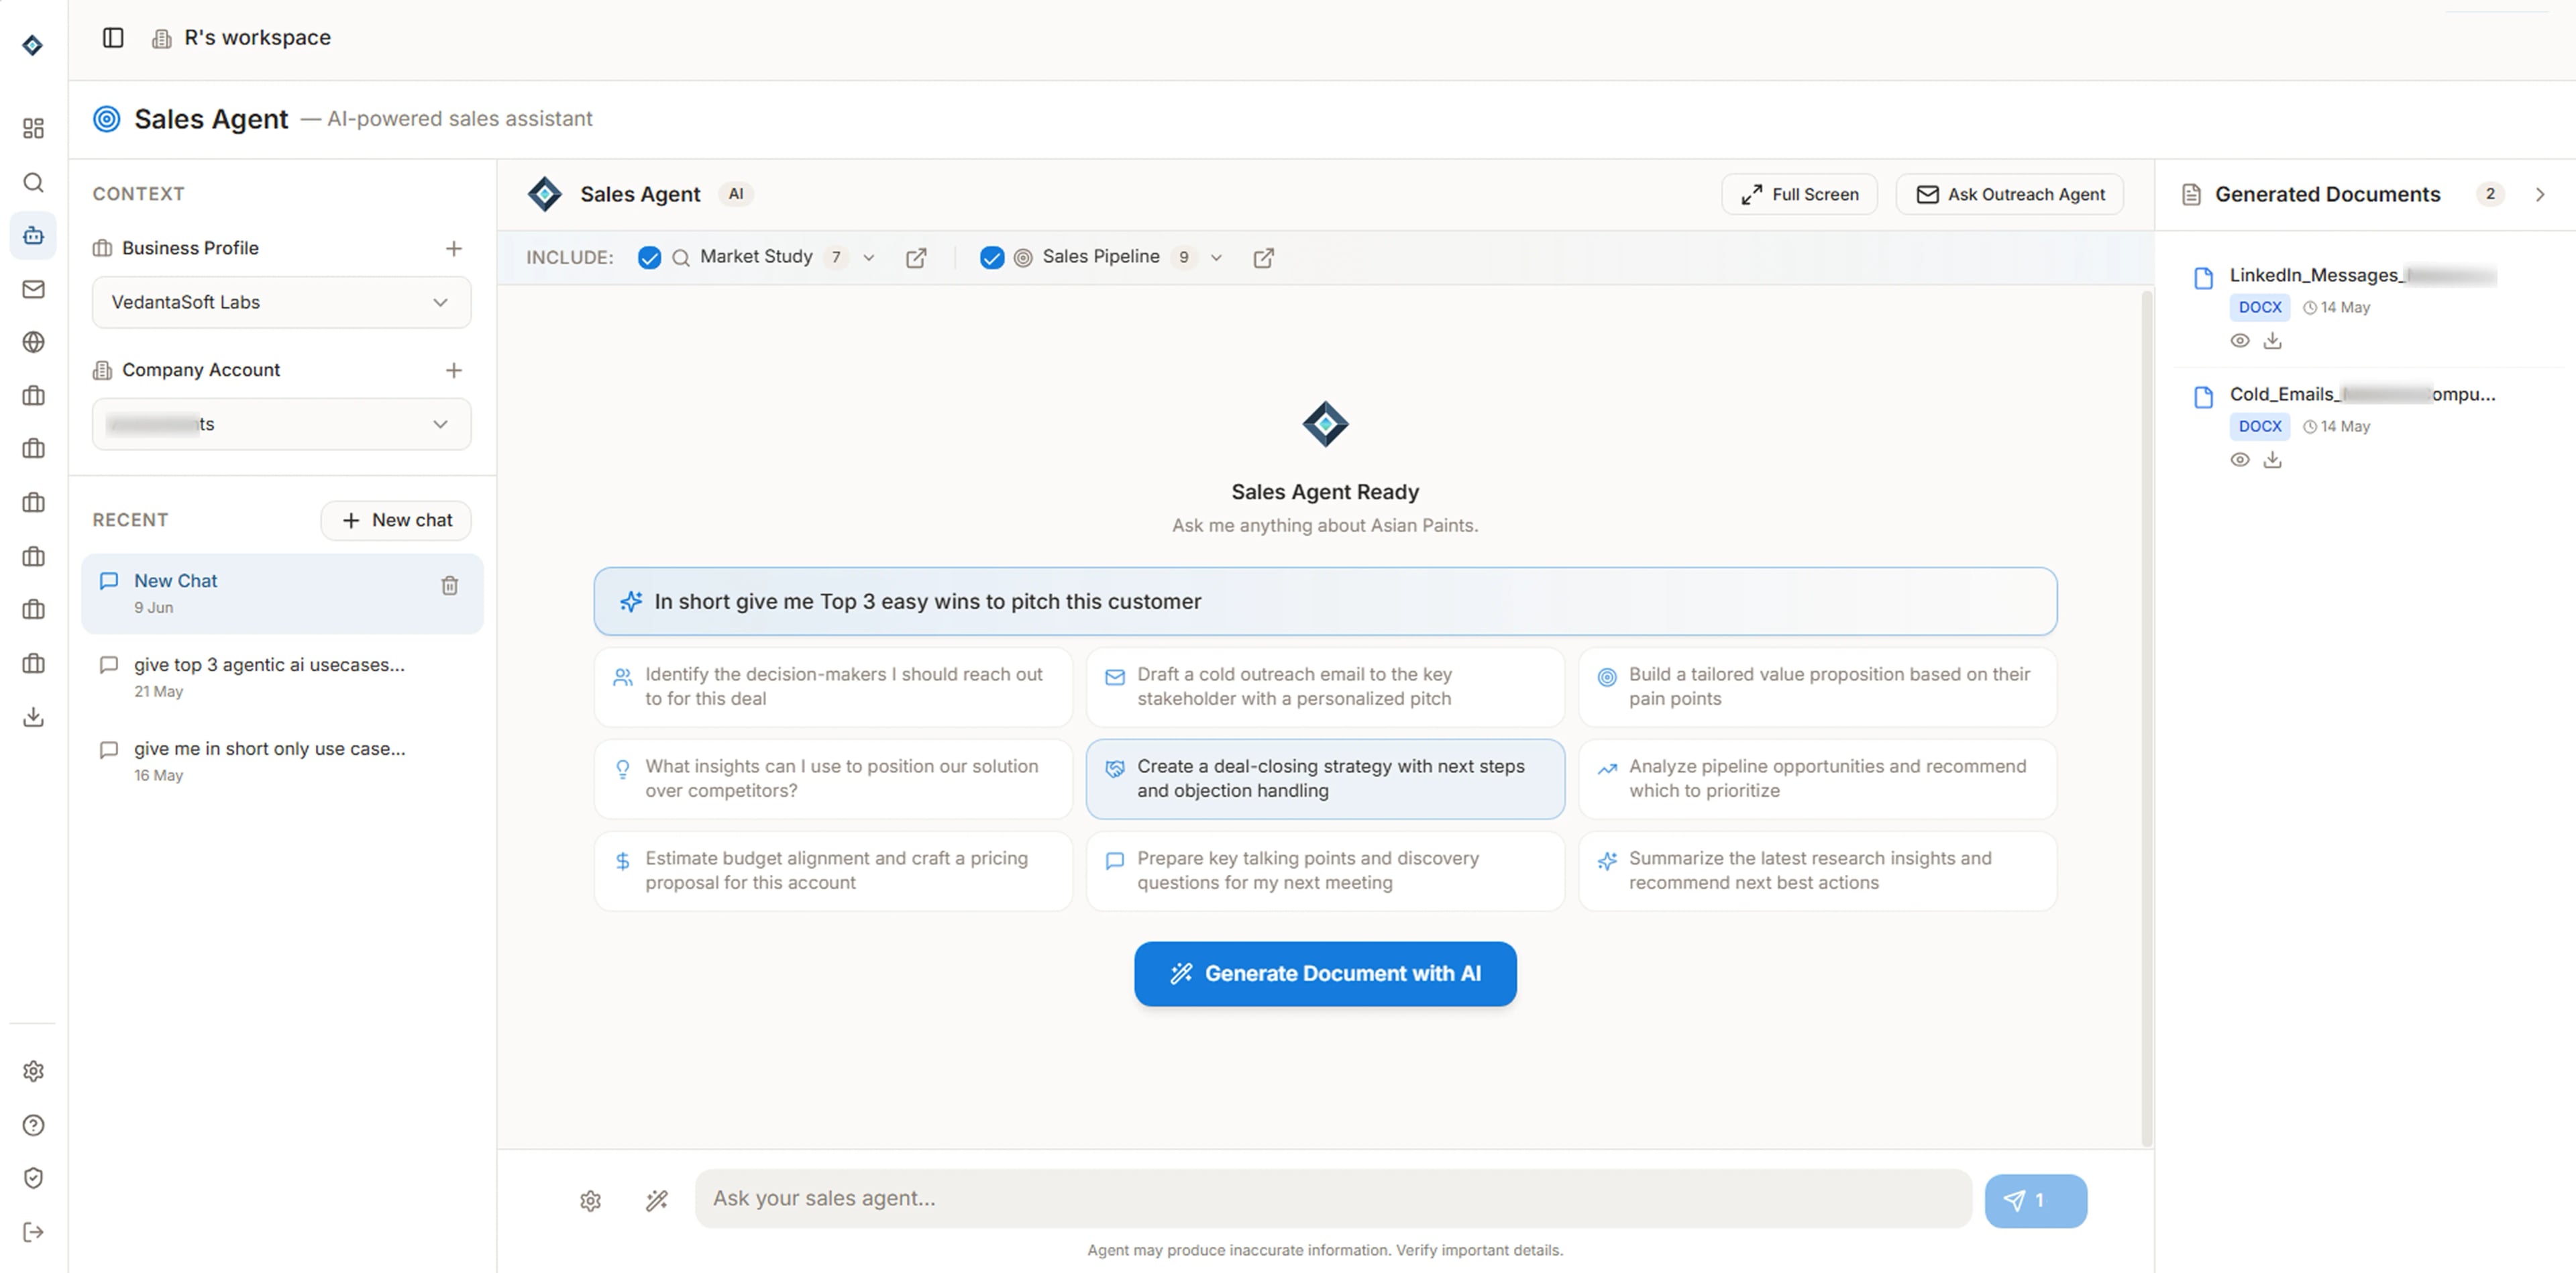The width and height of the screenshot is (2576, 1273).
Task: Select 'Analyze pipeline opportunities' suggestion card
Action: 1817,778
